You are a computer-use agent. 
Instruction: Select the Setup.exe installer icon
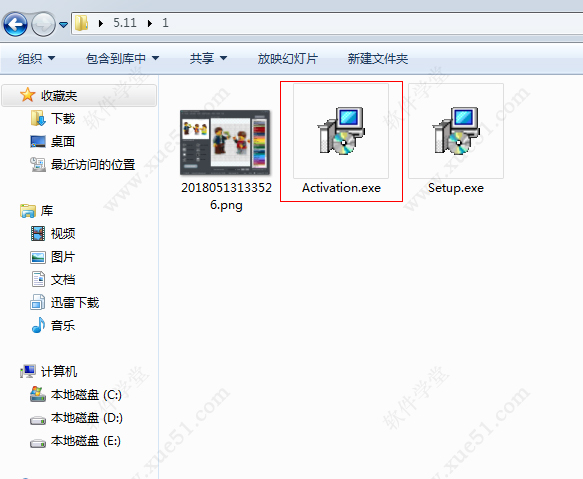click(456, 131)
